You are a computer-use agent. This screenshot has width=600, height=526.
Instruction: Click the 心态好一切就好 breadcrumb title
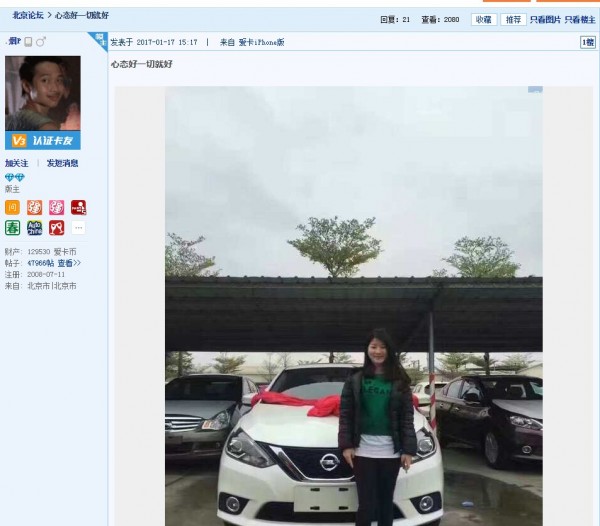tap(82, 15)
